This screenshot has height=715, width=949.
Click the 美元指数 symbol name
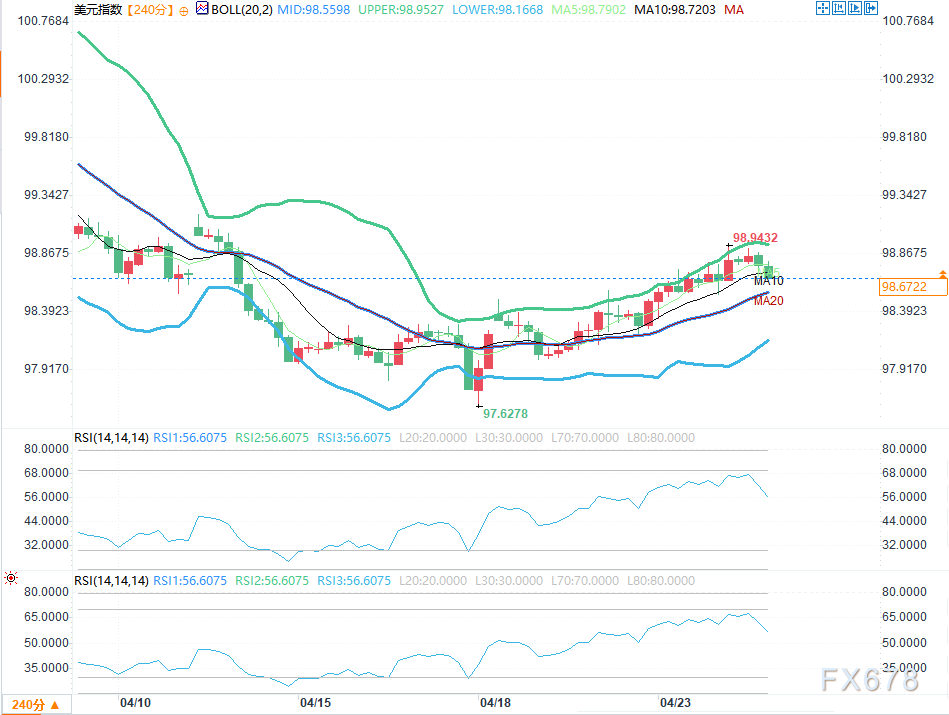point(98,9)
